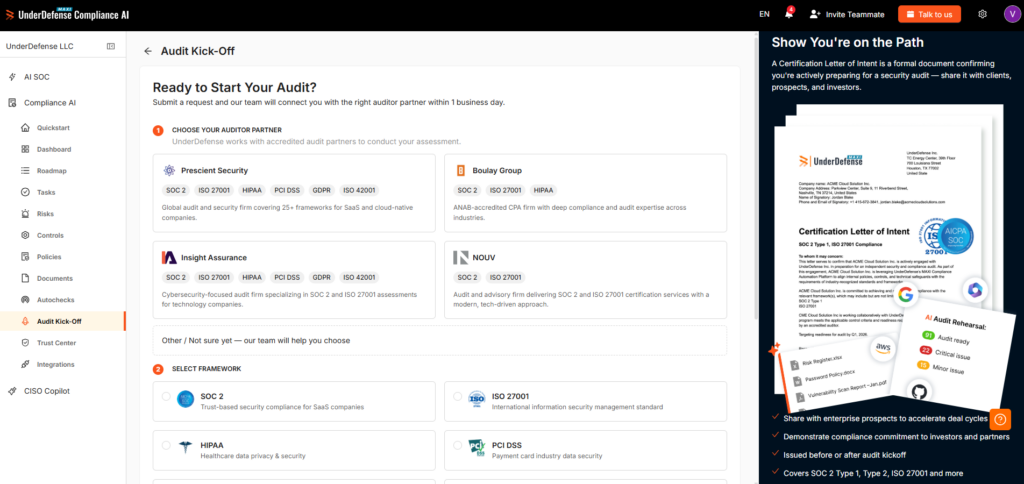This screenshot has height=484, width=1024.
Task: Click the Quickstart home icon
Action: (25, 128)
